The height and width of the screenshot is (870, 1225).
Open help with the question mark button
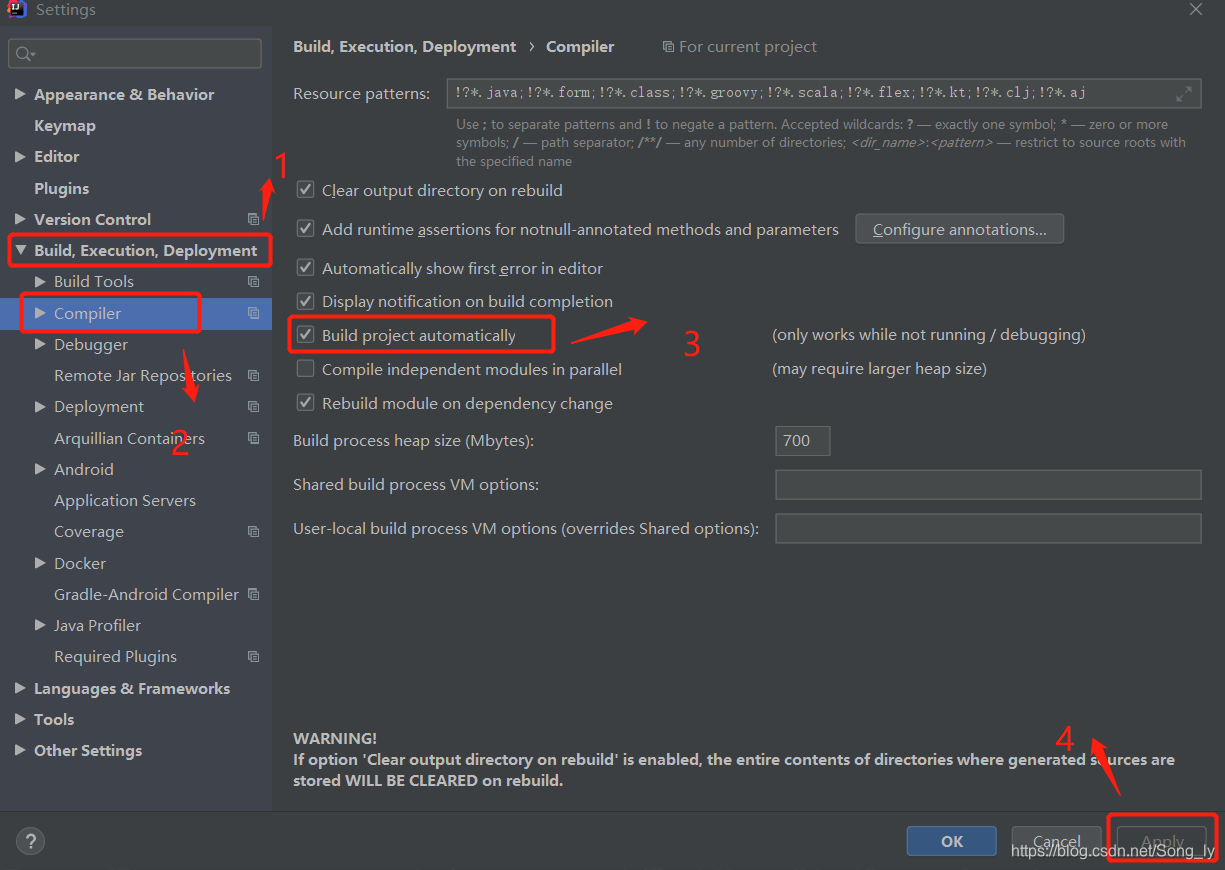pyautogui.click(x=30, y=841)
